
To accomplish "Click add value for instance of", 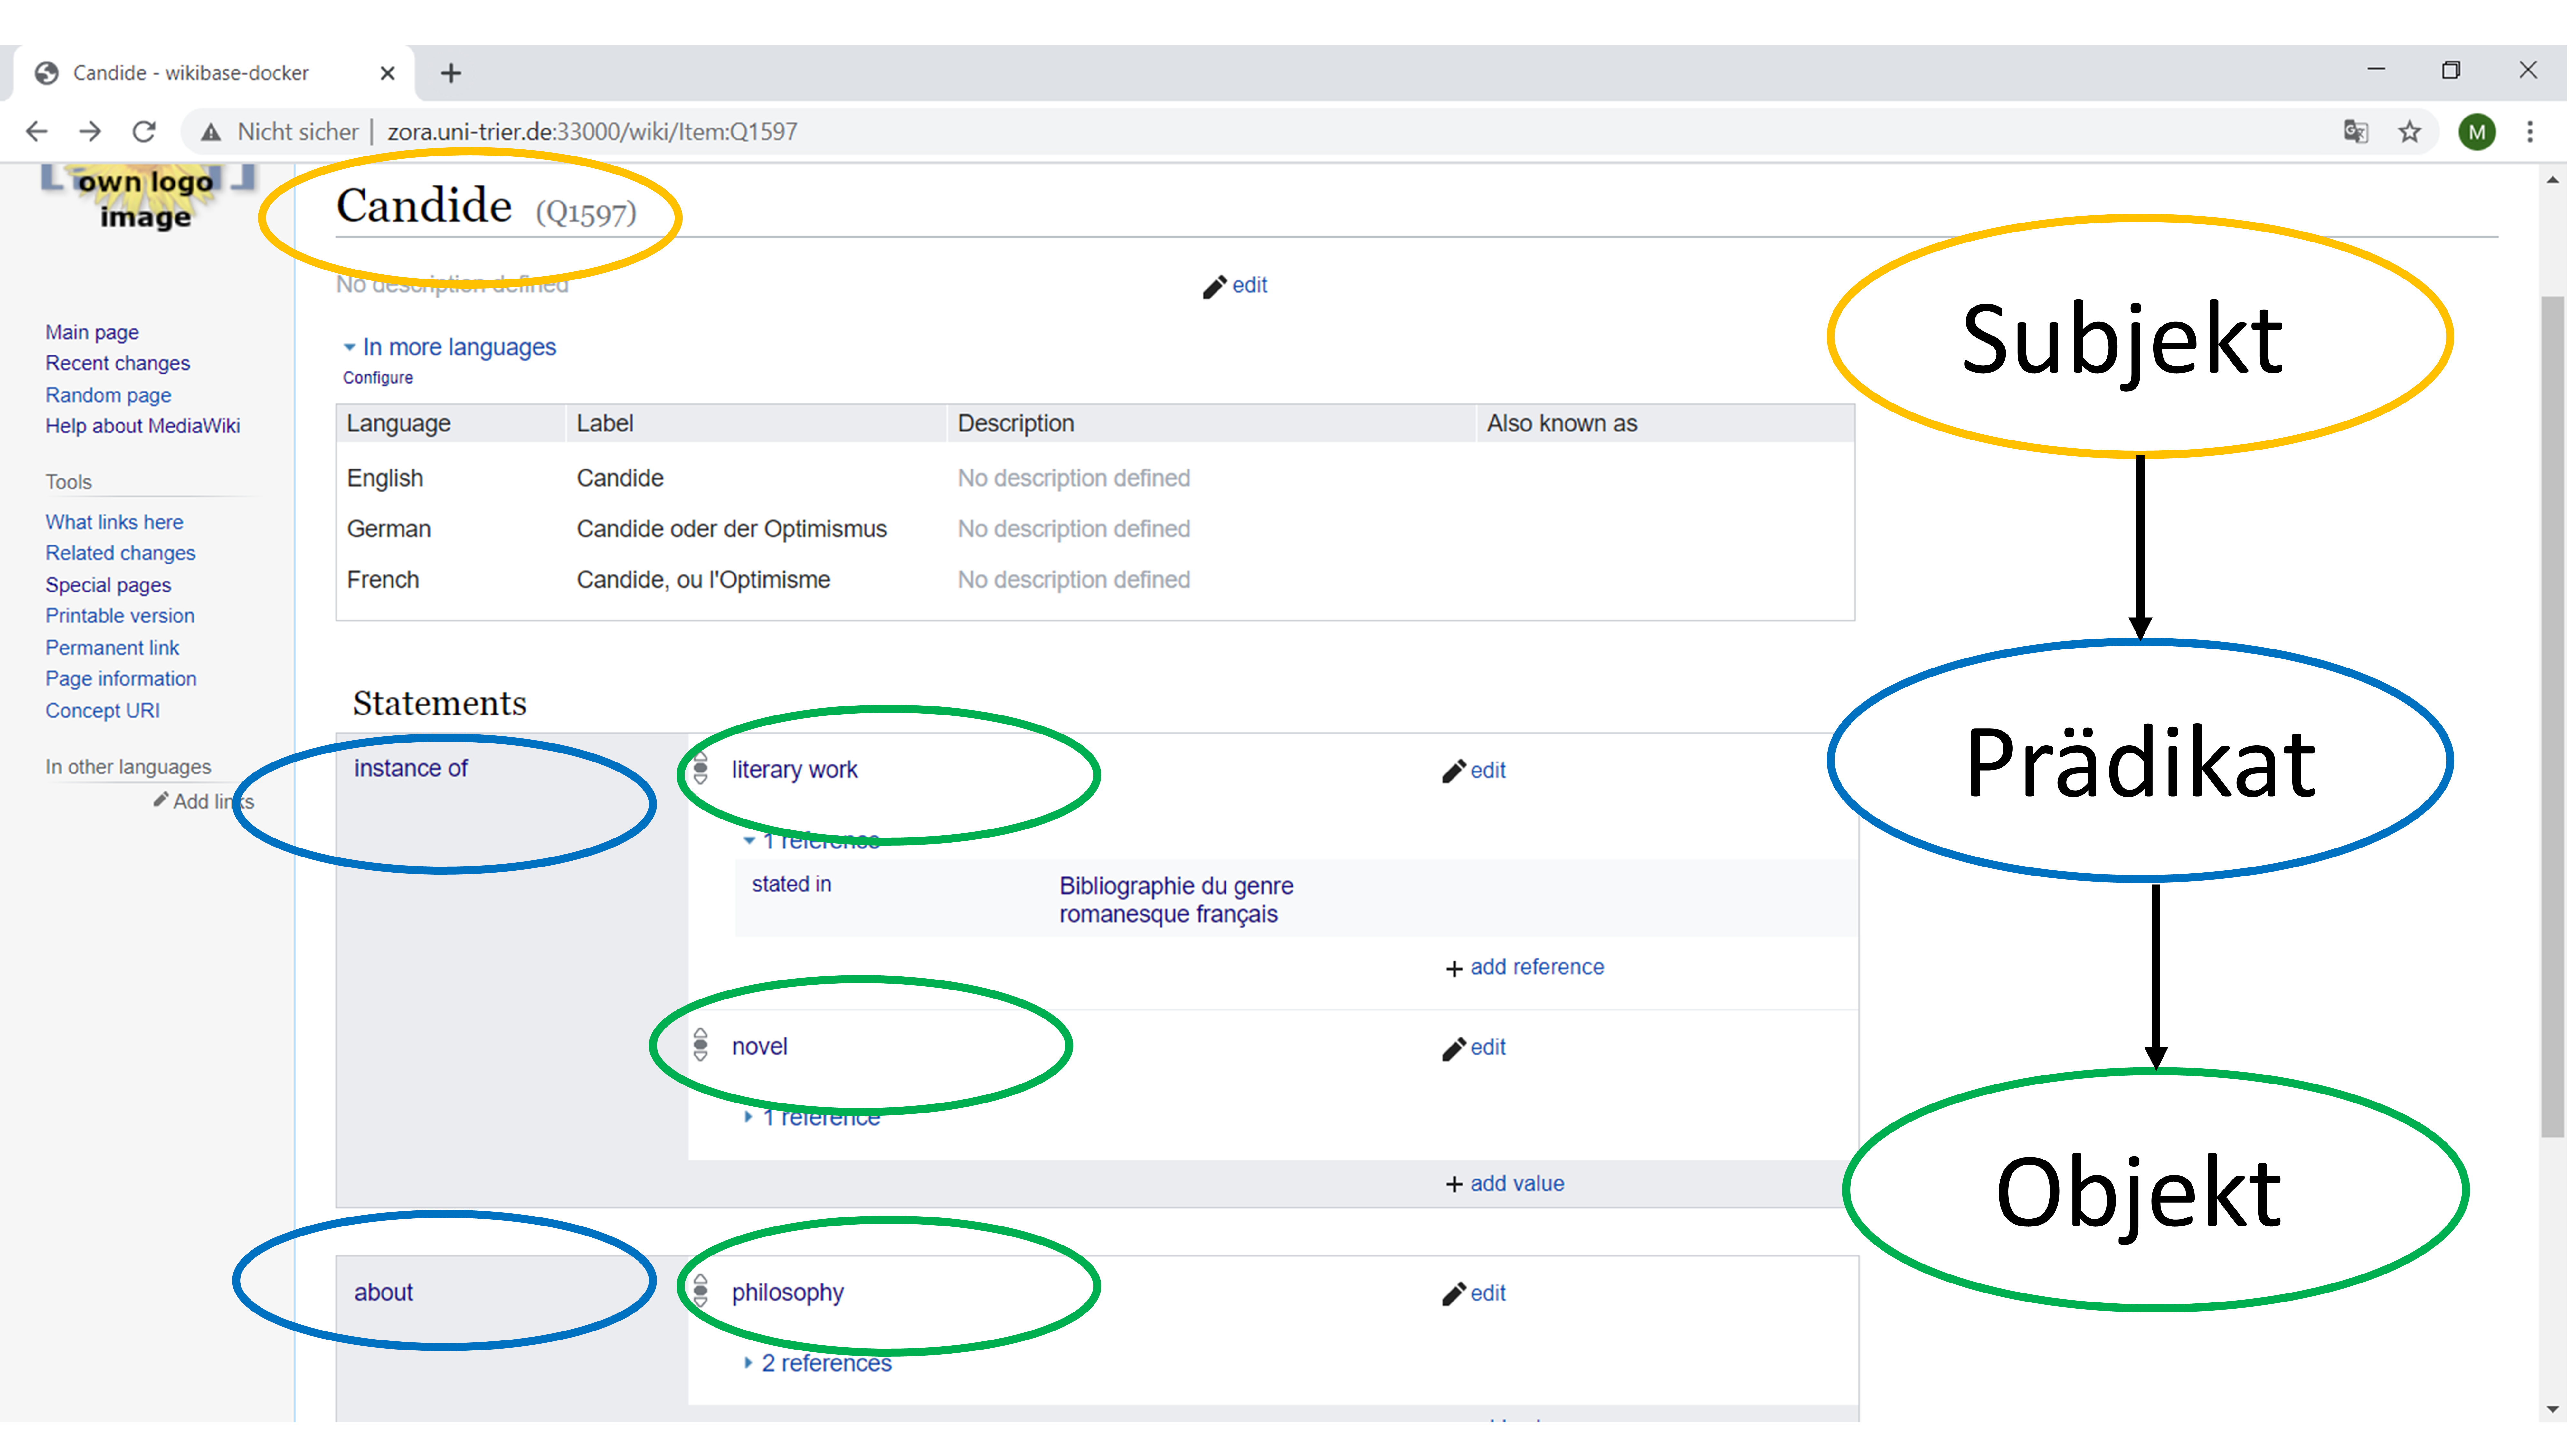I will (1505, 1184).
